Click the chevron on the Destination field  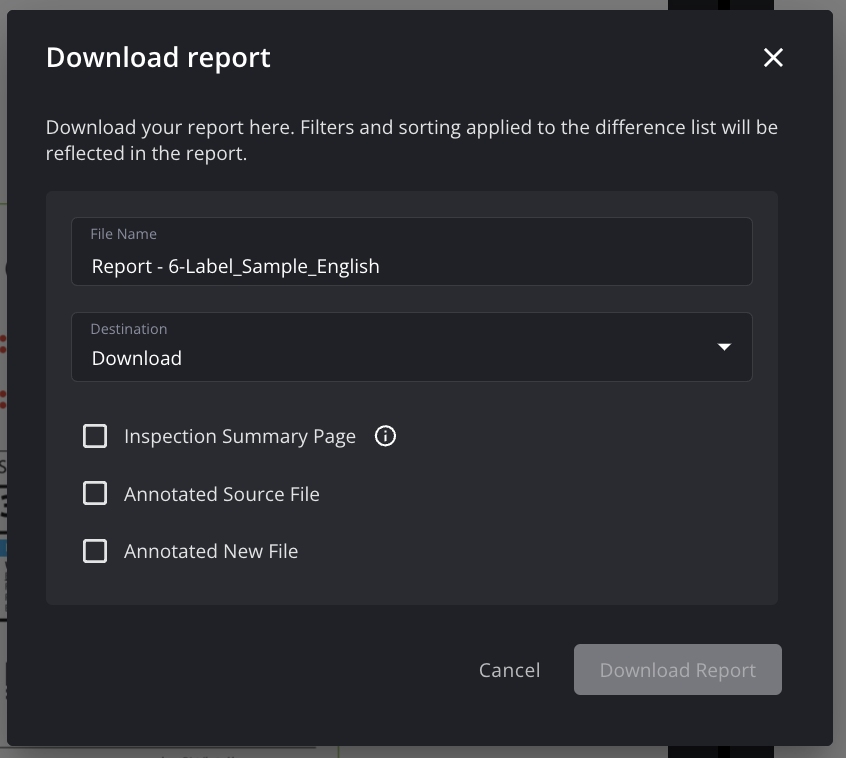pos(723,347)
